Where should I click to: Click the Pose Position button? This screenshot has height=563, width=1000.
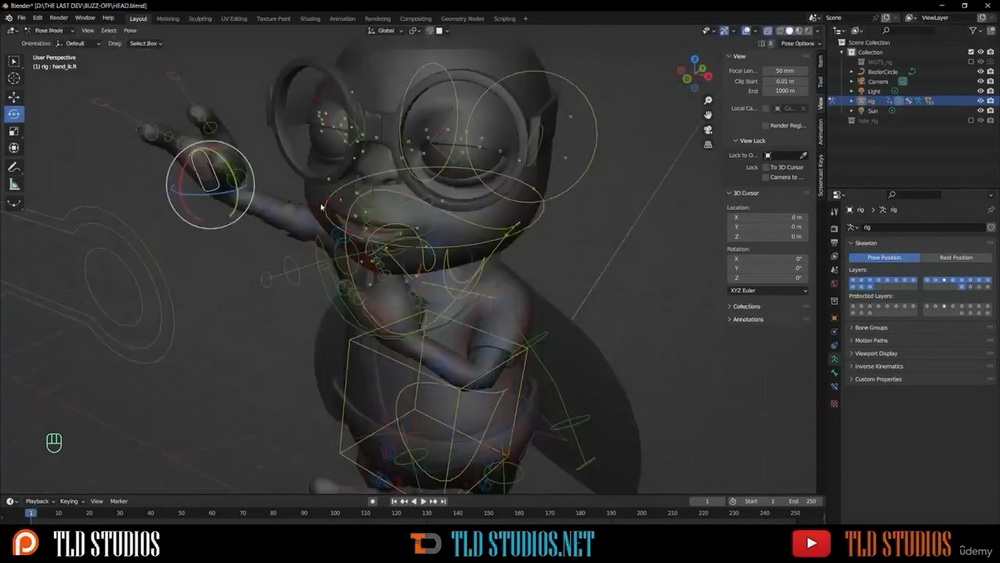[884, 258]
